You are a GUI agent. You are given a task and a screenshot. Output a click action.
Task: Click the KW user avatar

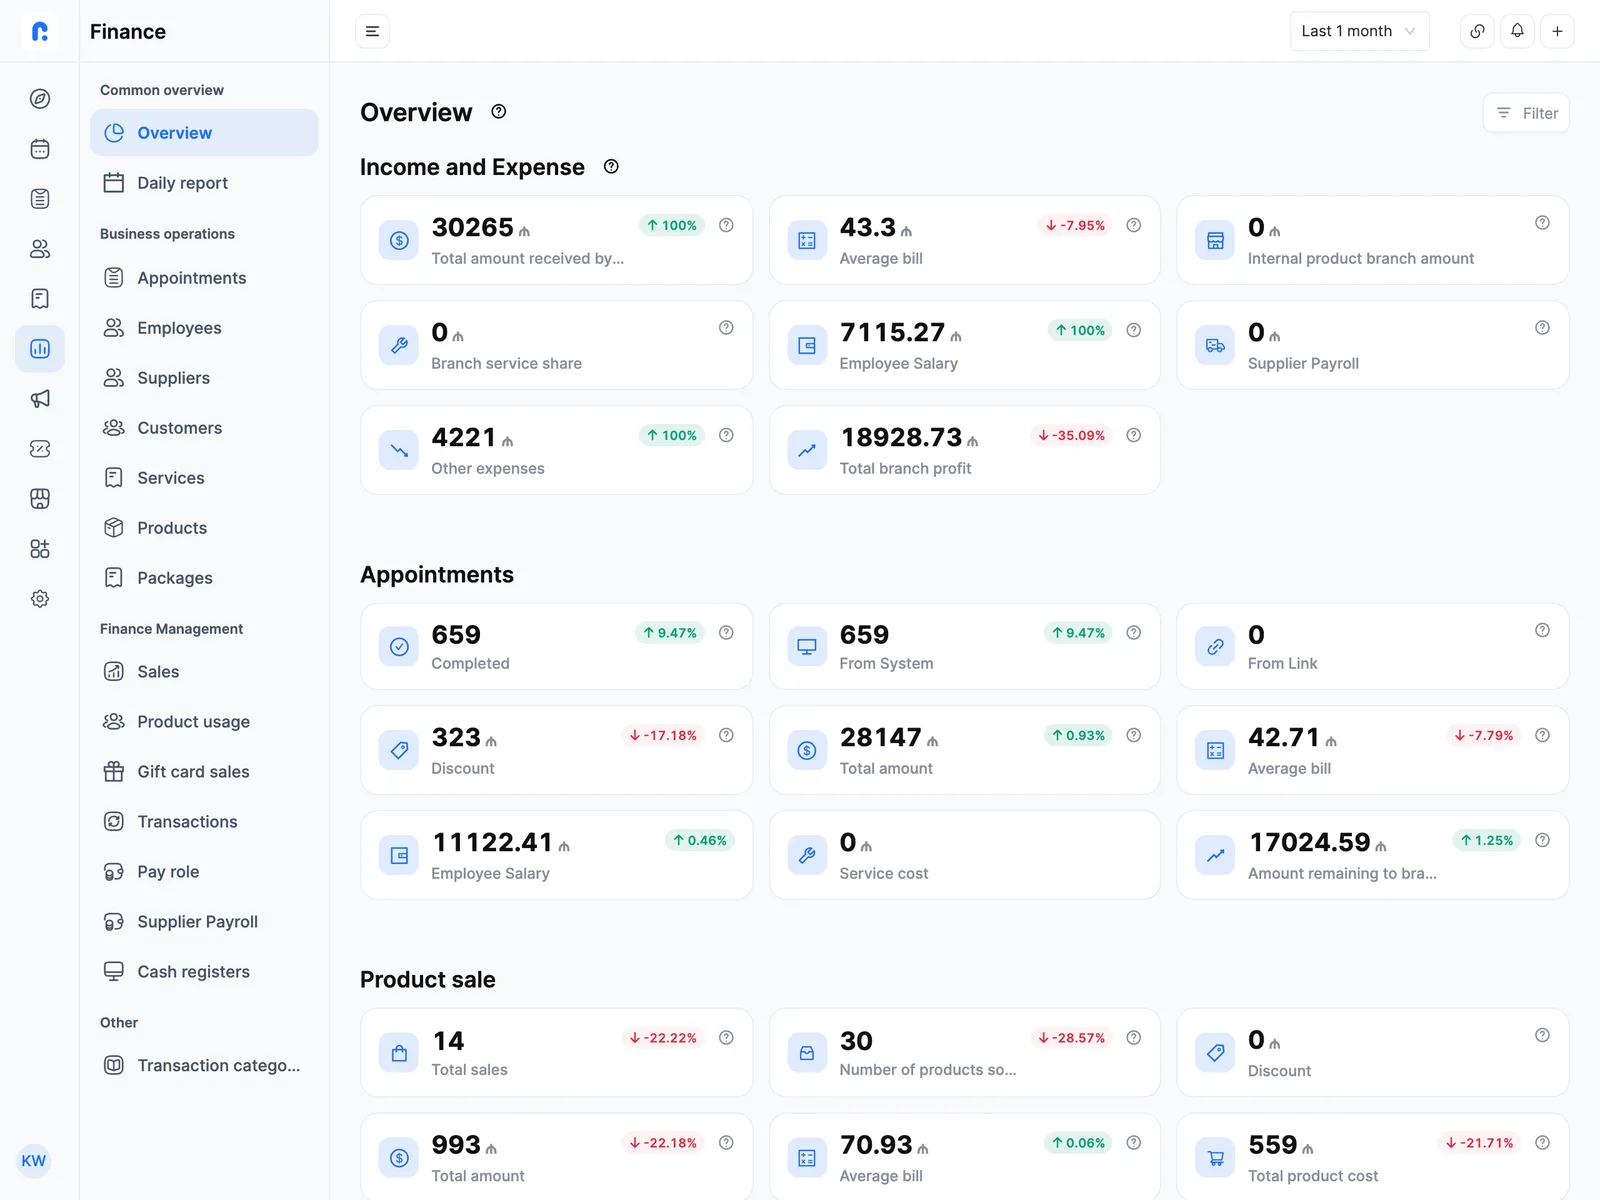click(34, 1161)
